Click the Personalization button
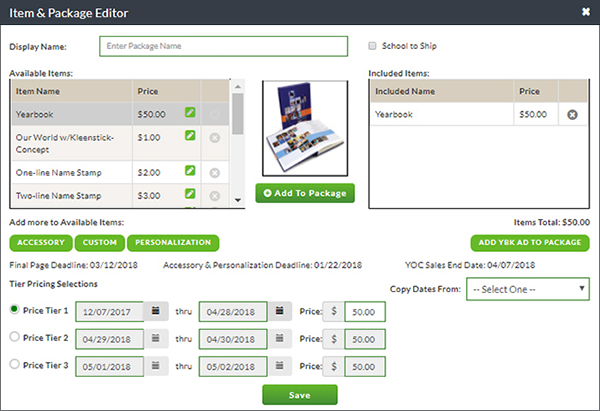 tap(174, 242)
